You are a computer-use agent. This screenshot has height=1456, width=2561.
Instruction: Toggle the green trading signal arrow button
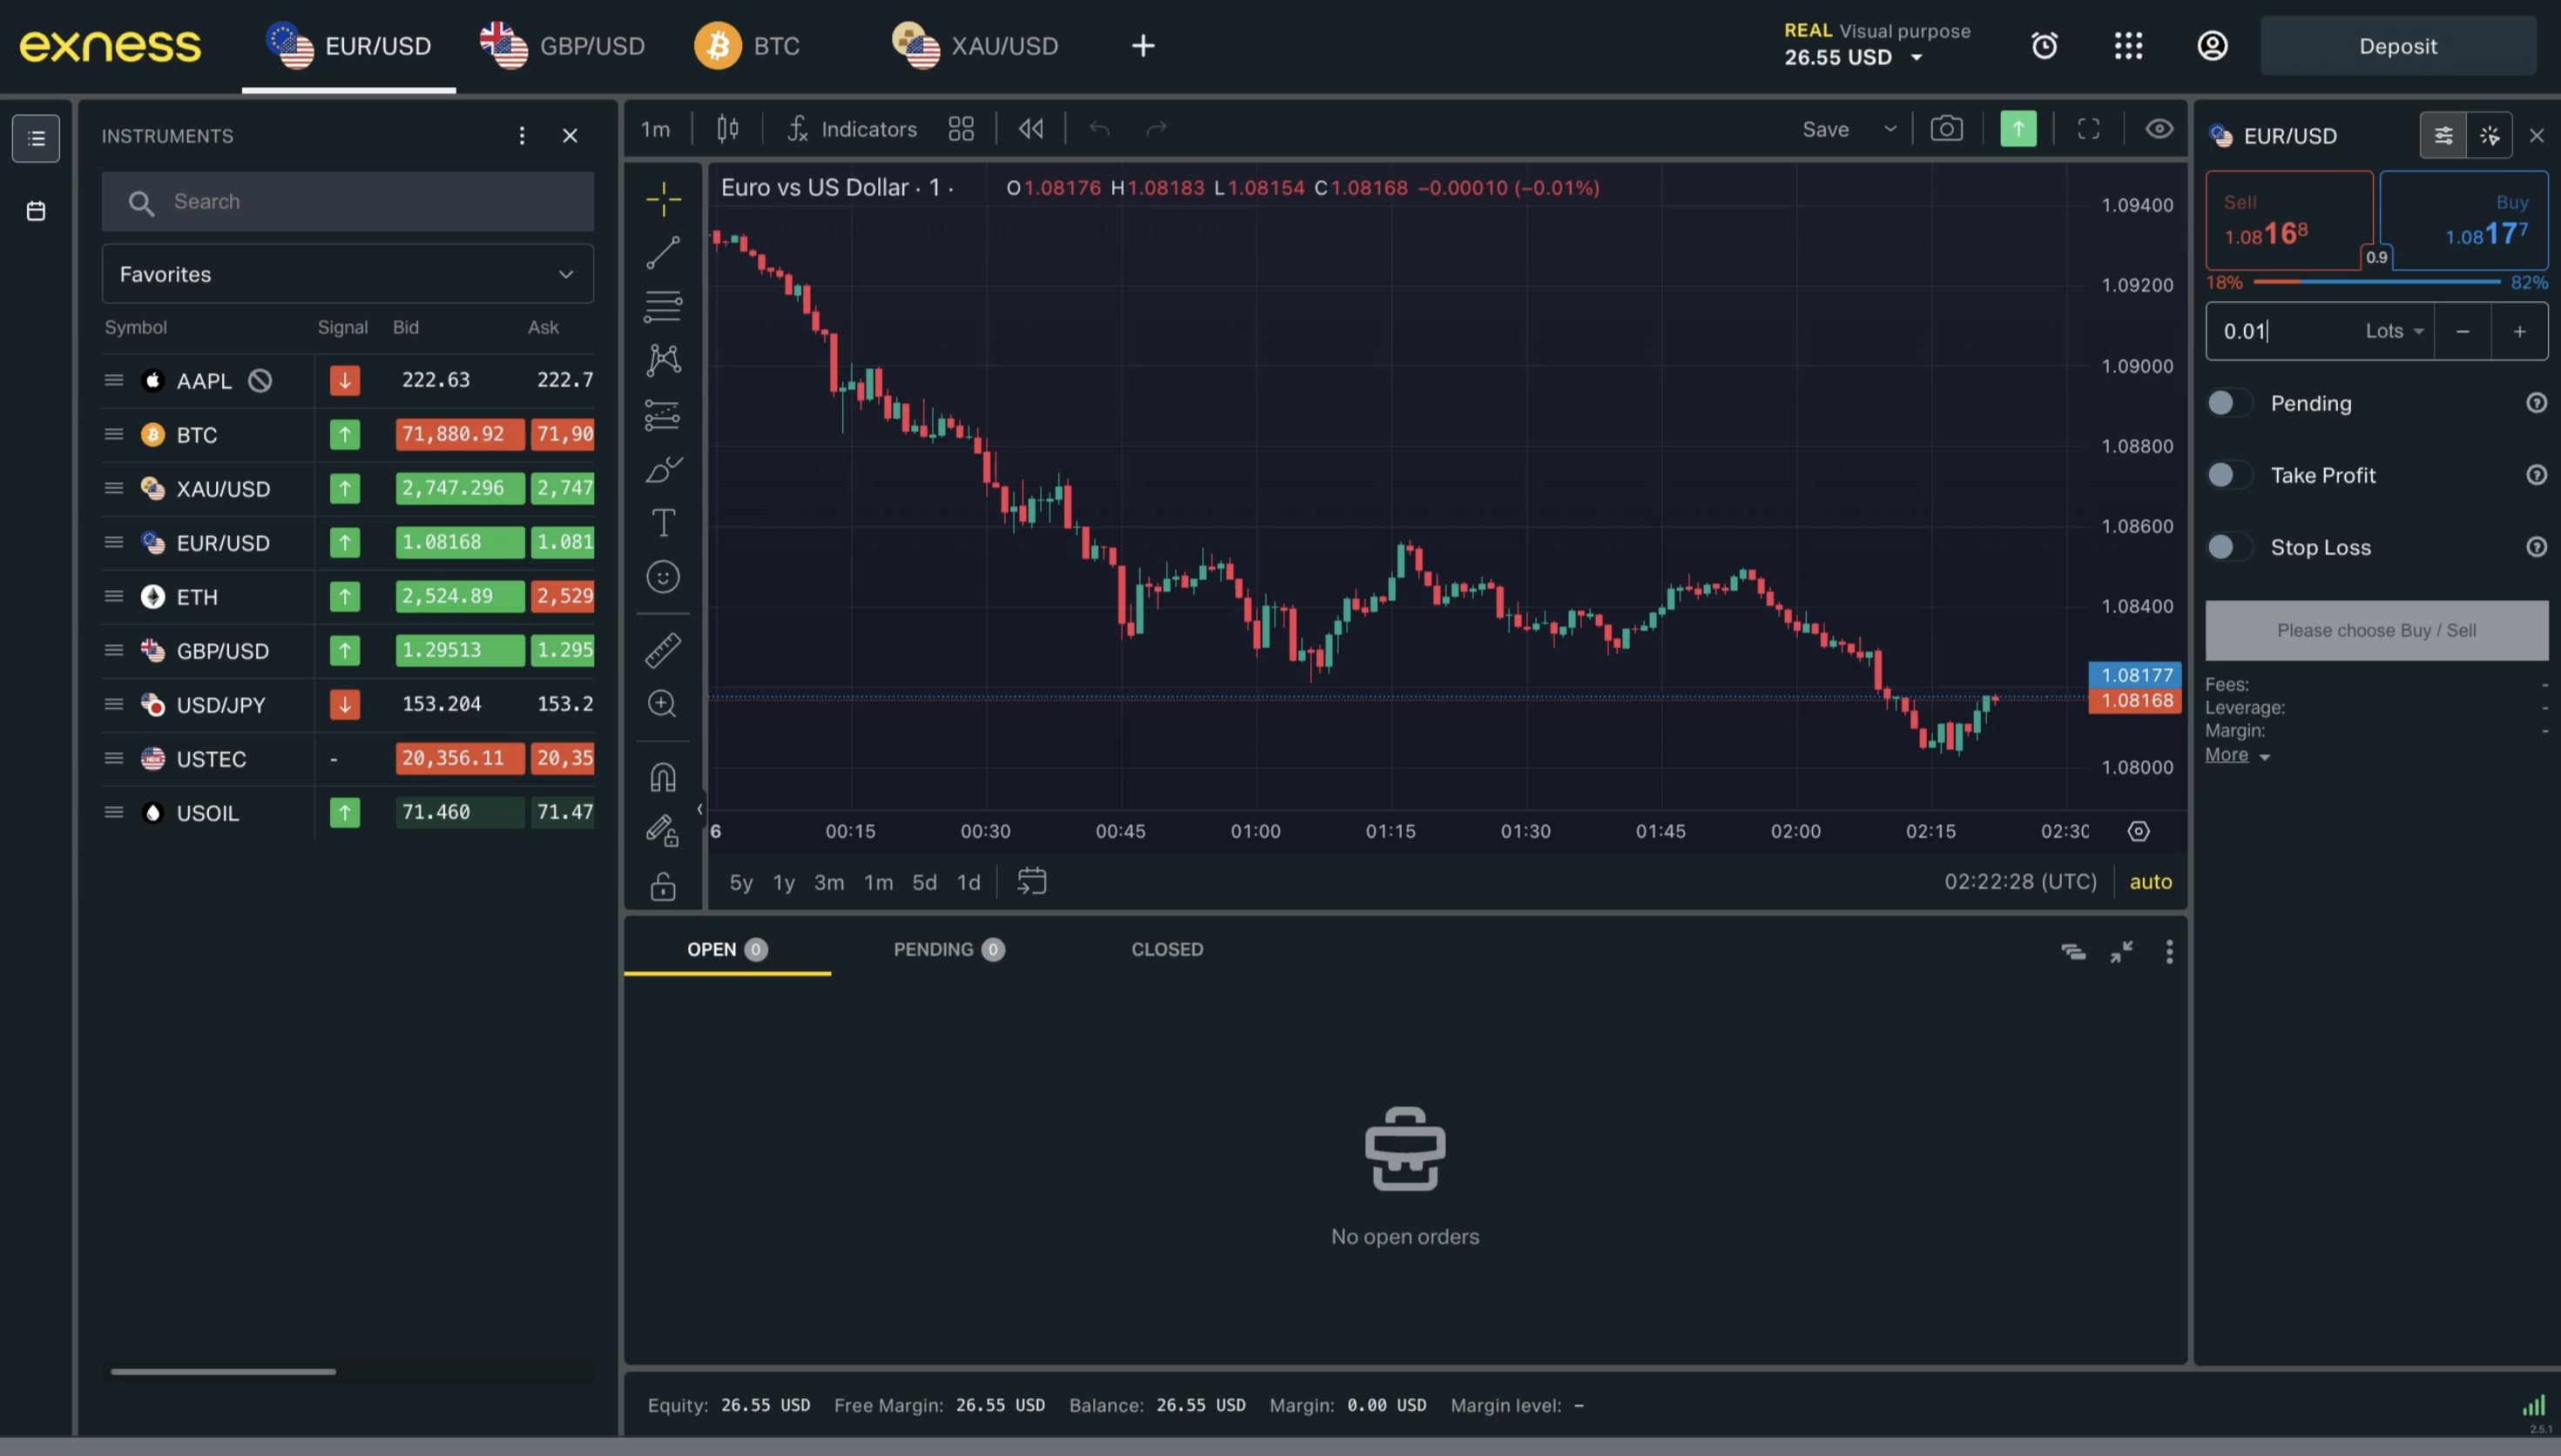pos(2018,129)
